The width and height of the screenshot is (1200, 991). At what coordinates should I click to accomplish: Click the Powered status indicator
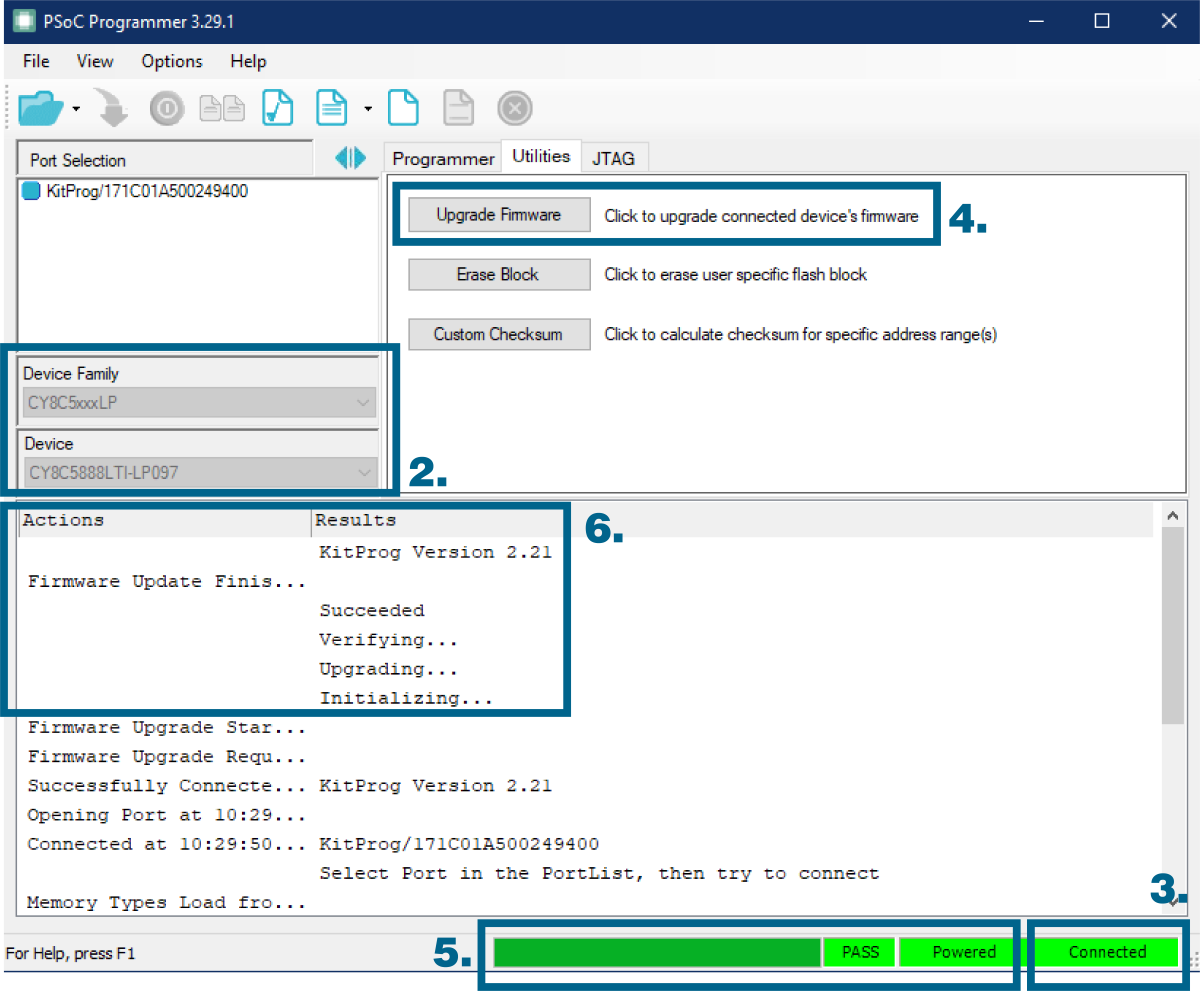click(964, 952)
